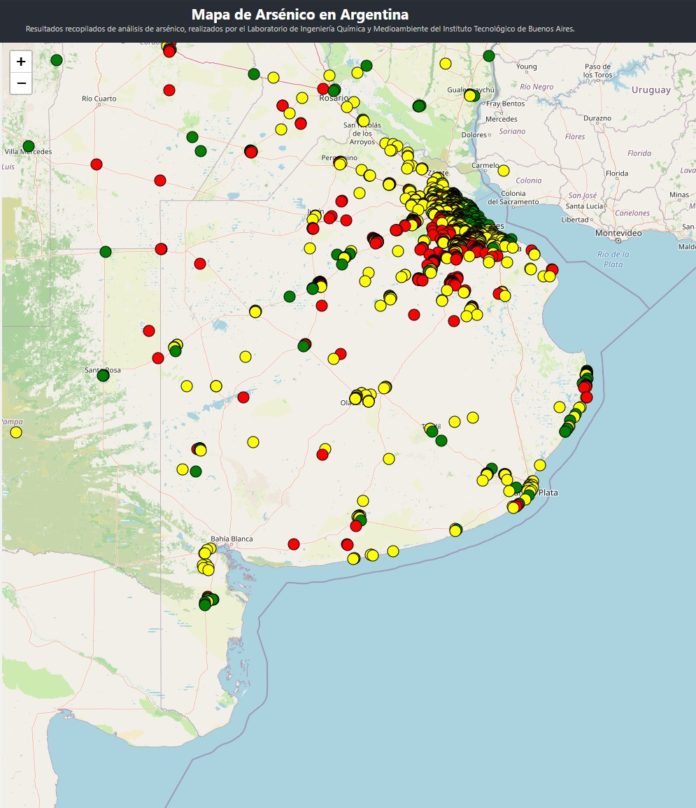Select yellow marker at Pergamino label

tap(339, 163)
